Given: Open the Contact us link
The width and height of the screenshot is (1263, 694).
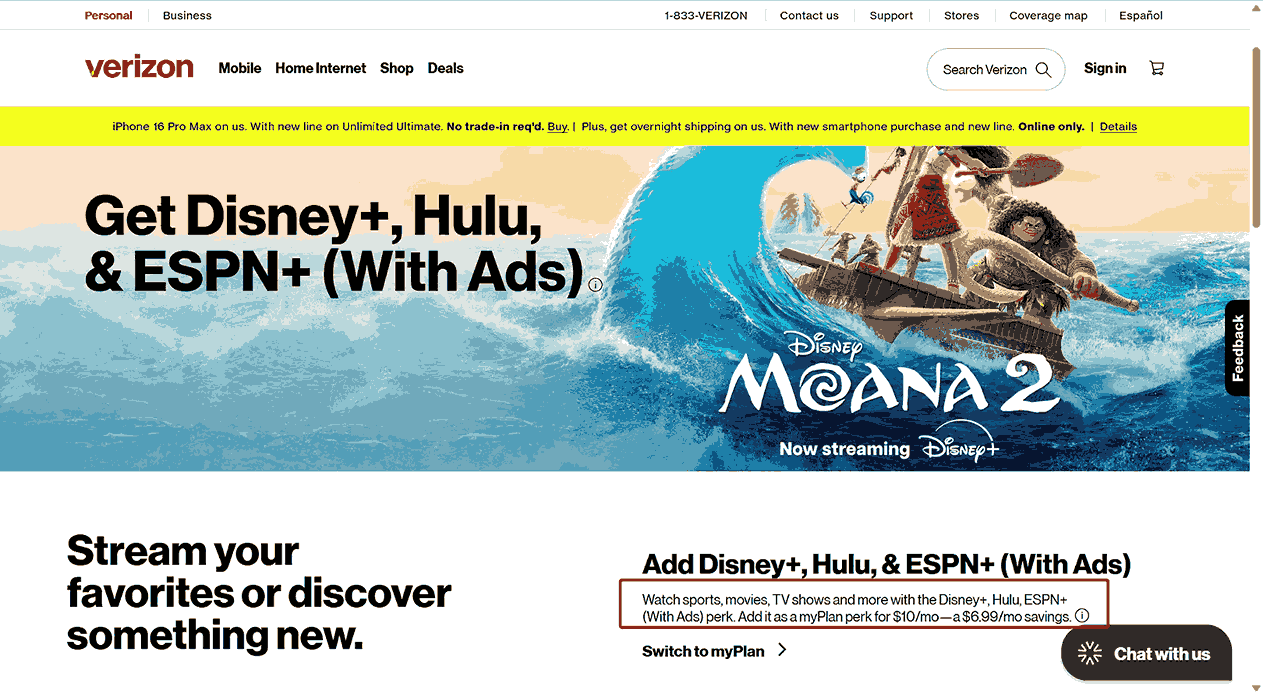Looking at the screenshot, I should (x=809, y=15).
